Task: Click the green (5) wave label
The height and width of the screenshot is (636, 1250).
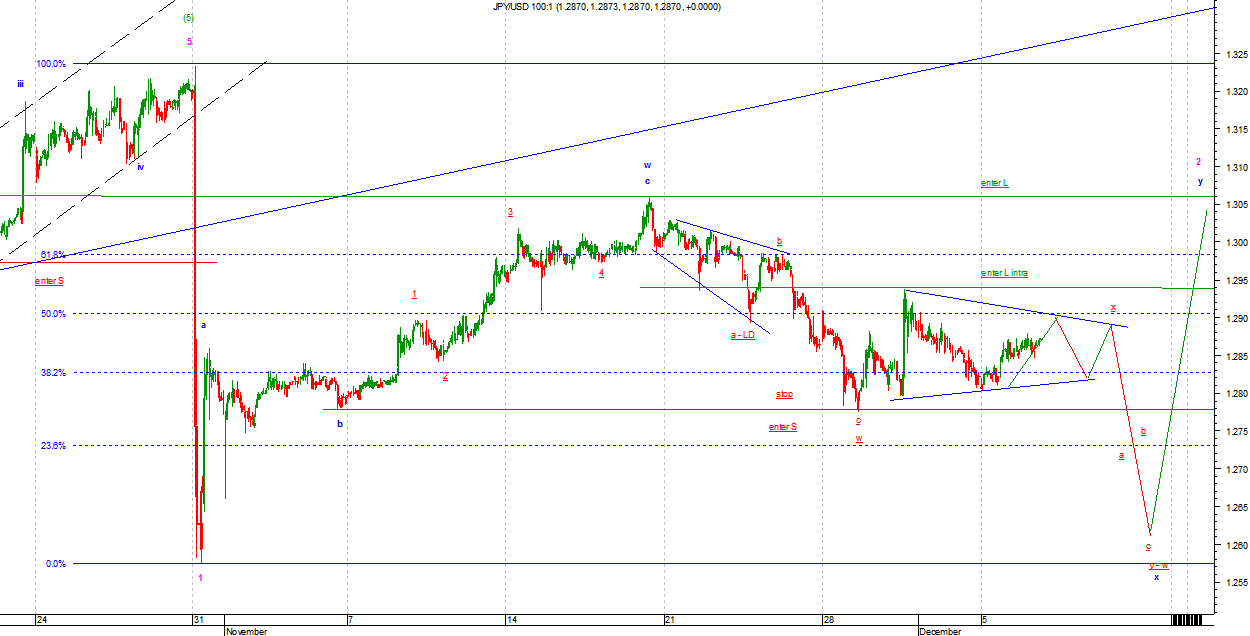Action: (x=188, y=18)
